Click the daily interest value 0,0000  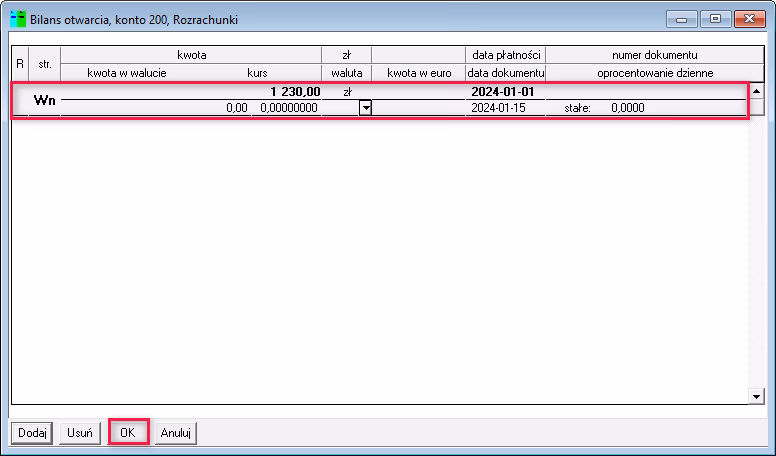pyautogui.click(x=627, y=108)
